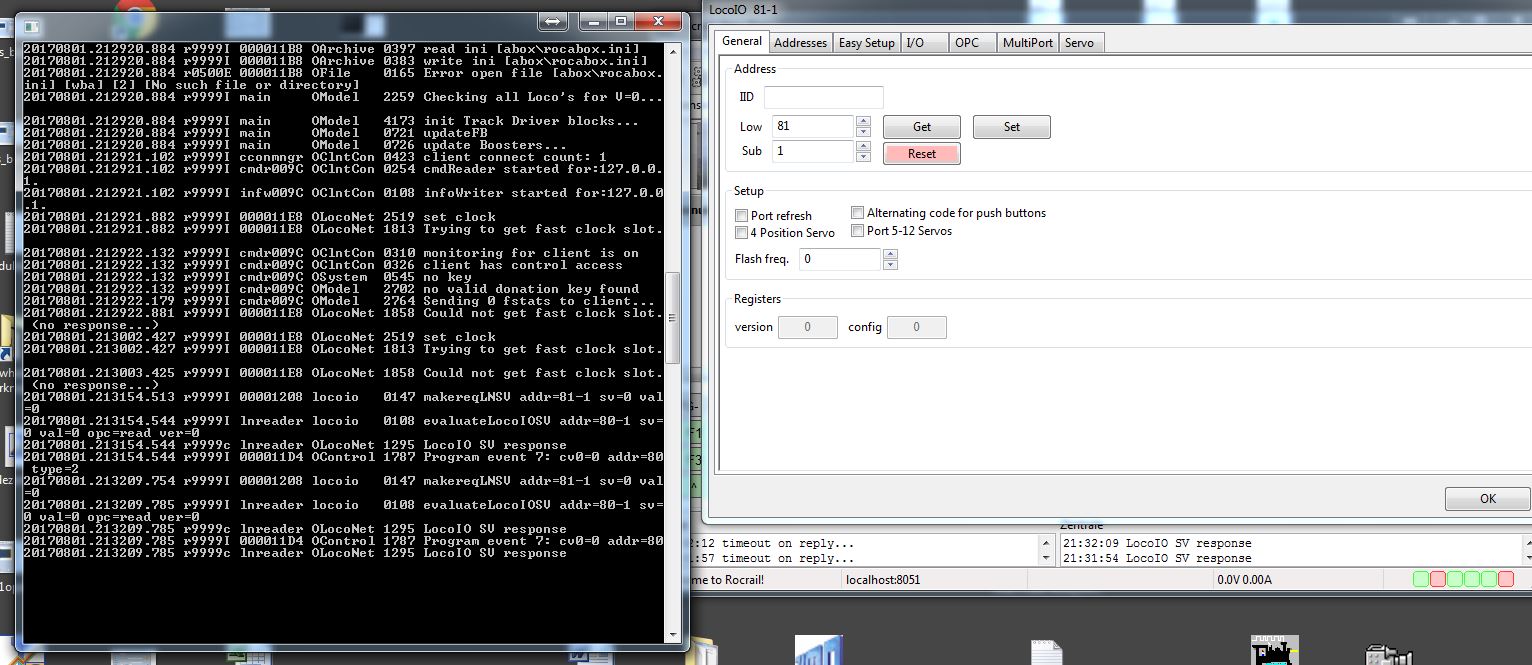1532x665 pixels.
Task: Open the text document desktop icon
Action: (1046, 653)
